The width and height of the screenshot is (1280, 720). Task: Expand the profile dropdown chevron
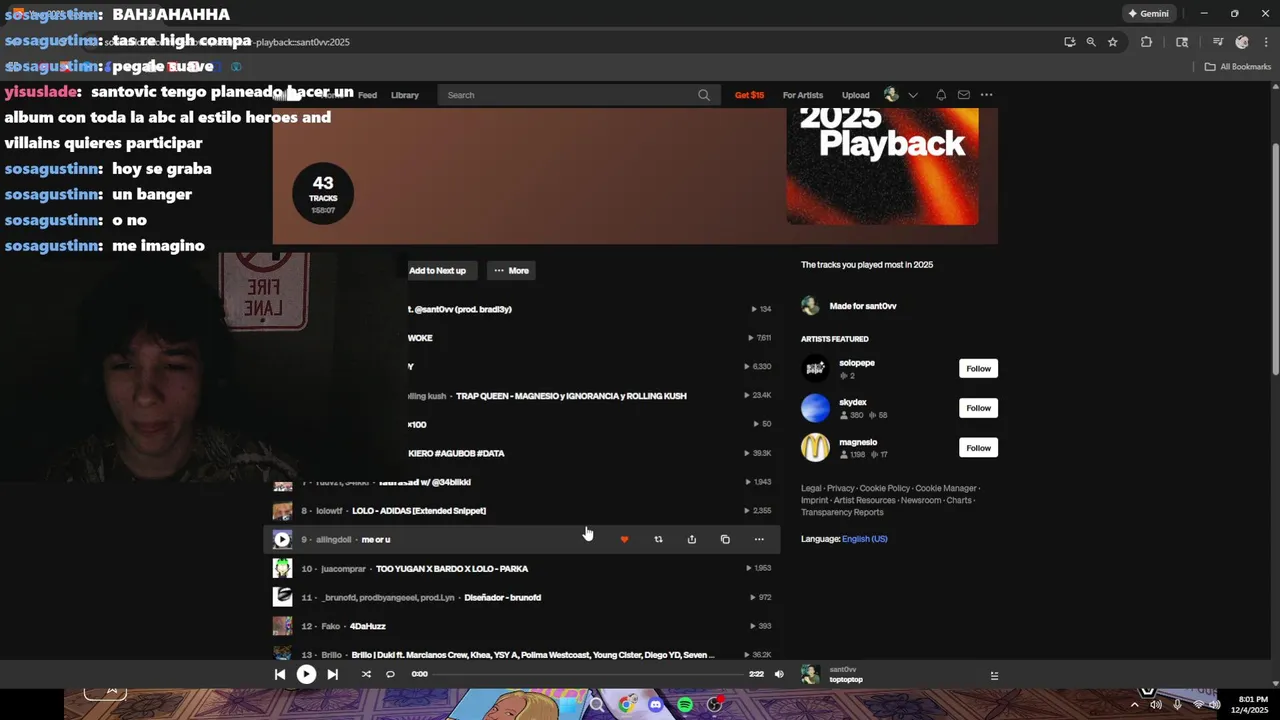(913, 95)
